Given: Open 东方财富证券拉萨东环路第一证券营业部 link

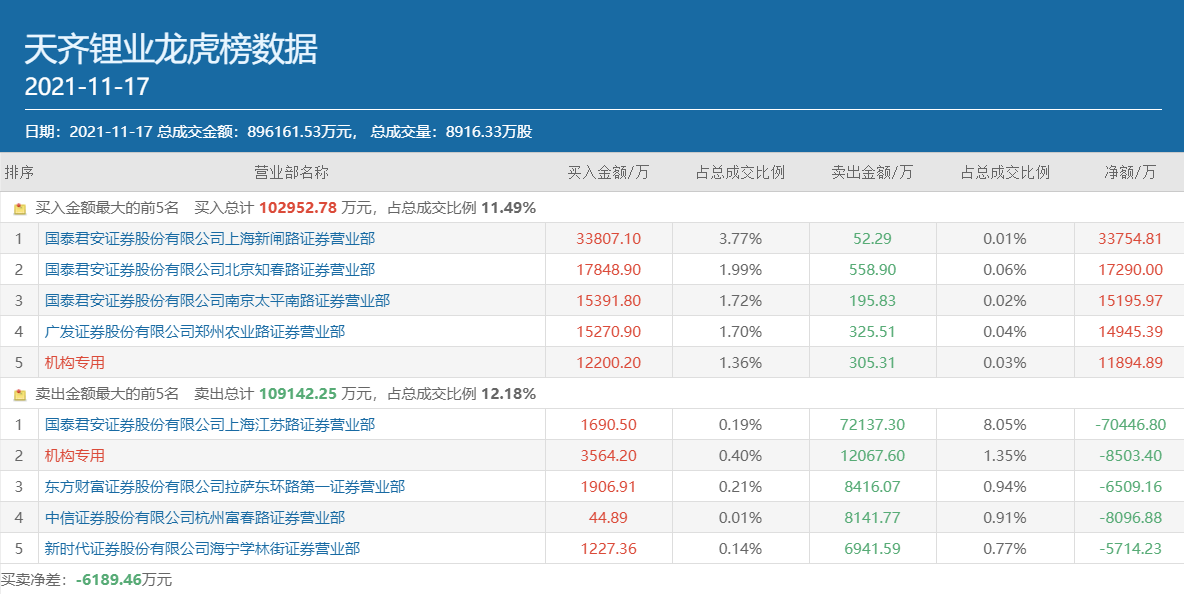Looking at the screenshot, I should point(225,487).
